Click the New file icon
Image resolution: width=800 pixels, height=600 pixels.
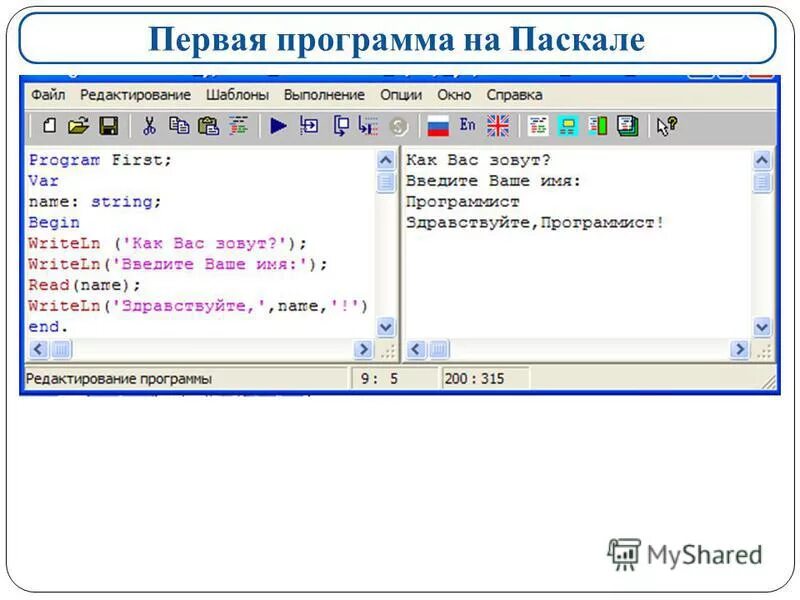(49, 126)
